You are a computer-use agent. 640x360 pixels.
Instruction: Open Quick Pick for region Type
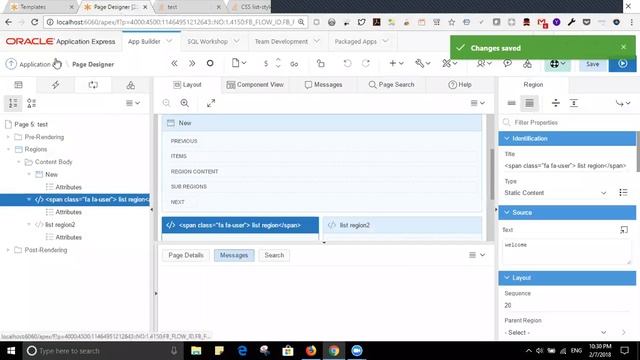pyautogui.click(x=623, y=192)
